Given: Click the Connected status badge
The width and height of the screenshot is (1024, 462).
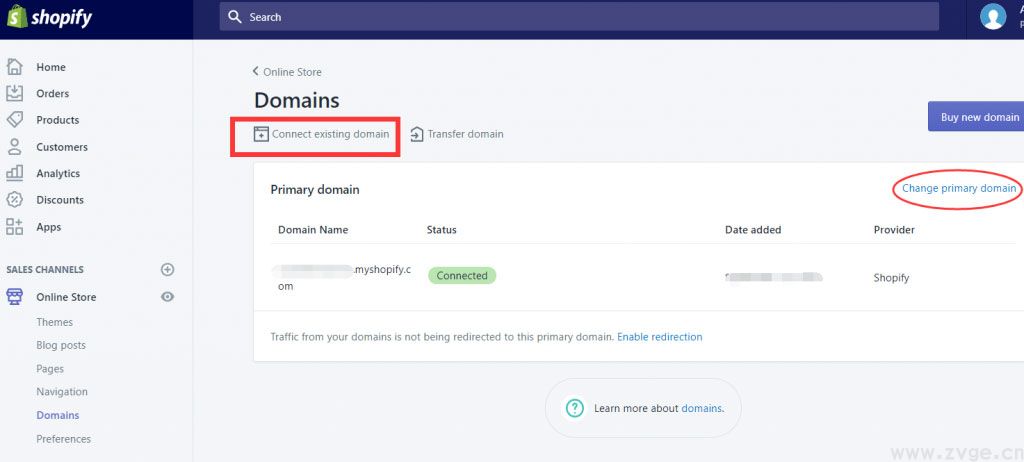Looking at the screenshot, I should (462, 276).
